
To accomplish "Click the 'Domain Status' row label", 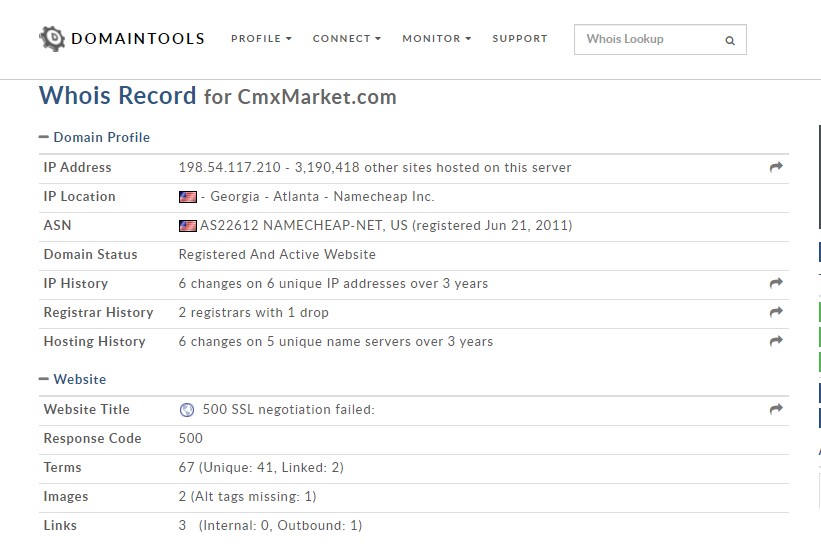I will click(x=91, y=254).
